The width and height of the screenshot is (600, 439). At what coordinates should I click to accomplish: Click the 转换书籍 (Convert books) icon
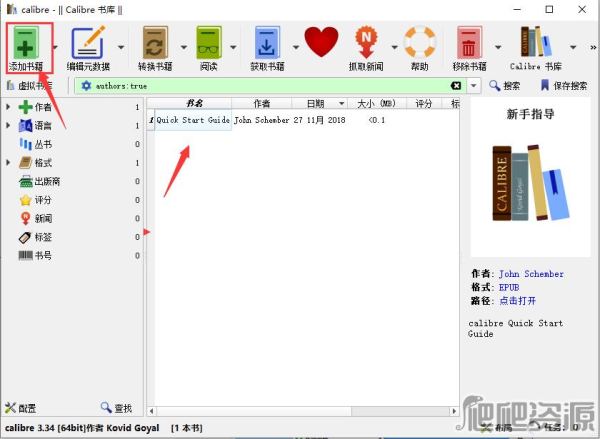pyautogui.click(x=155, y=44)
